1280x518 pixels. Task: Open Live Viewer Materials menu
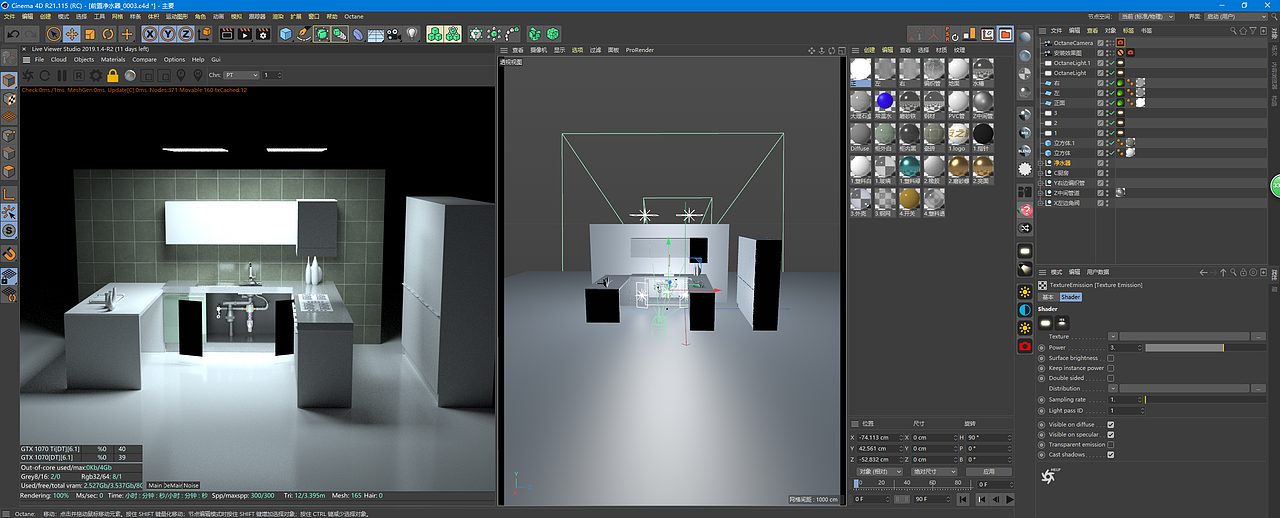point(113,59)
